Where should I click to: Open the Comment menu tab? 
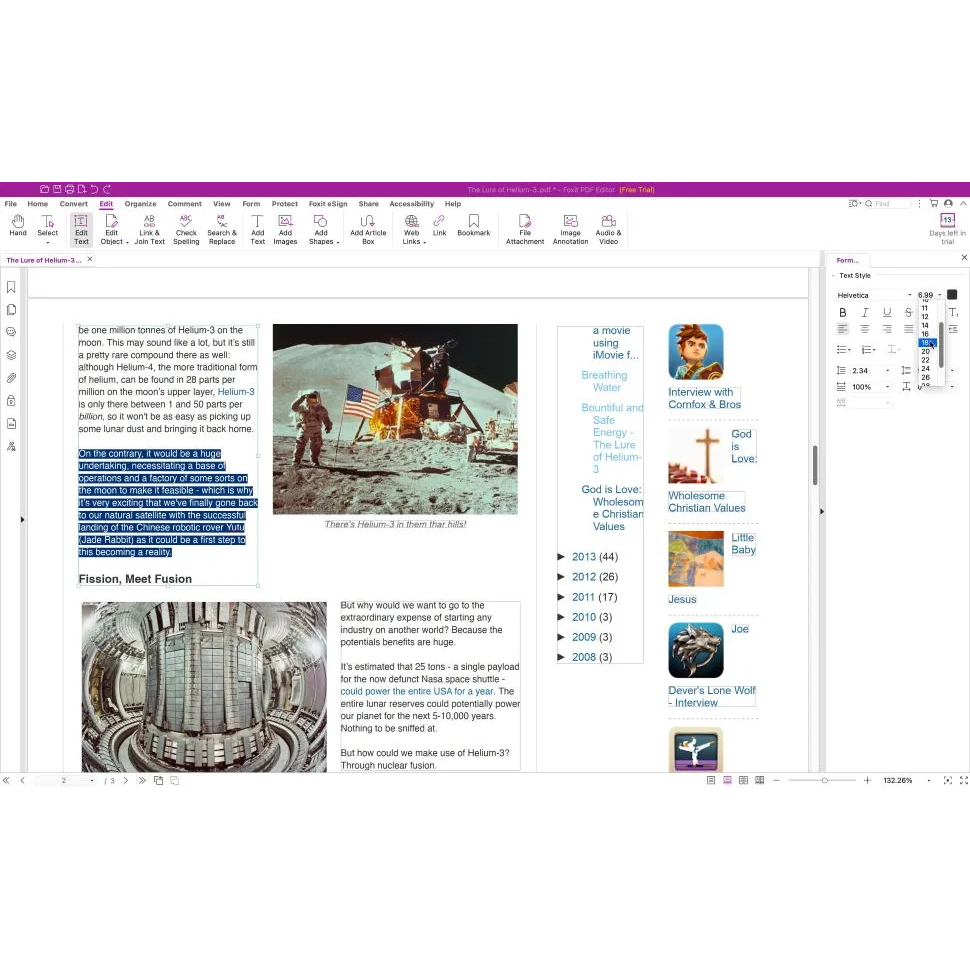coord(184,204)
